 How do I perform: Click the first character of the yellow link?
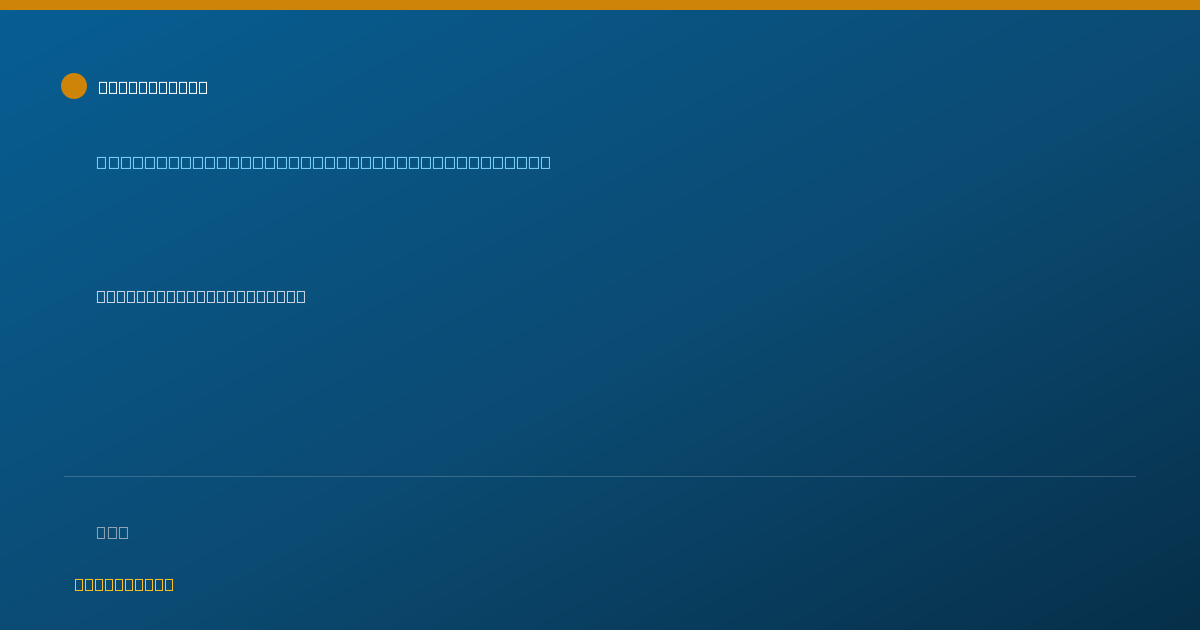(79, 584)
